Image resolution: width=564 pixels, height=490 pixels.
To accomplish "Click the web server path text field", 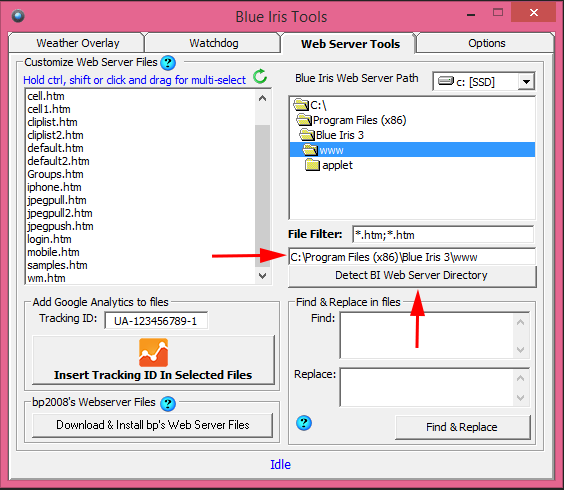I will [412, 257].
